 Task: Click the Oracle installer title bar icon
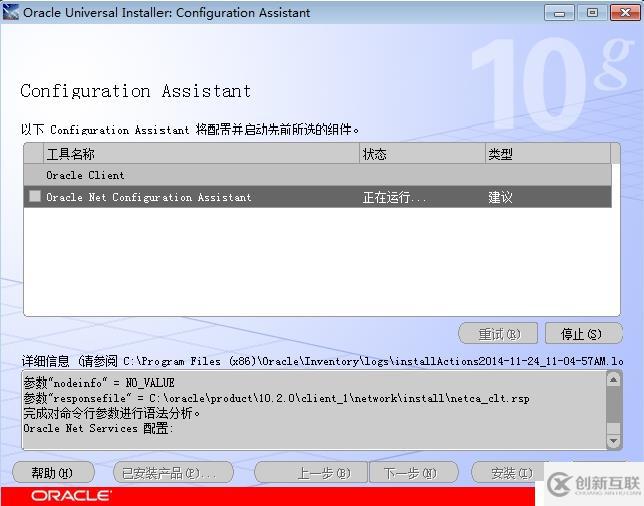pos(11,12)
